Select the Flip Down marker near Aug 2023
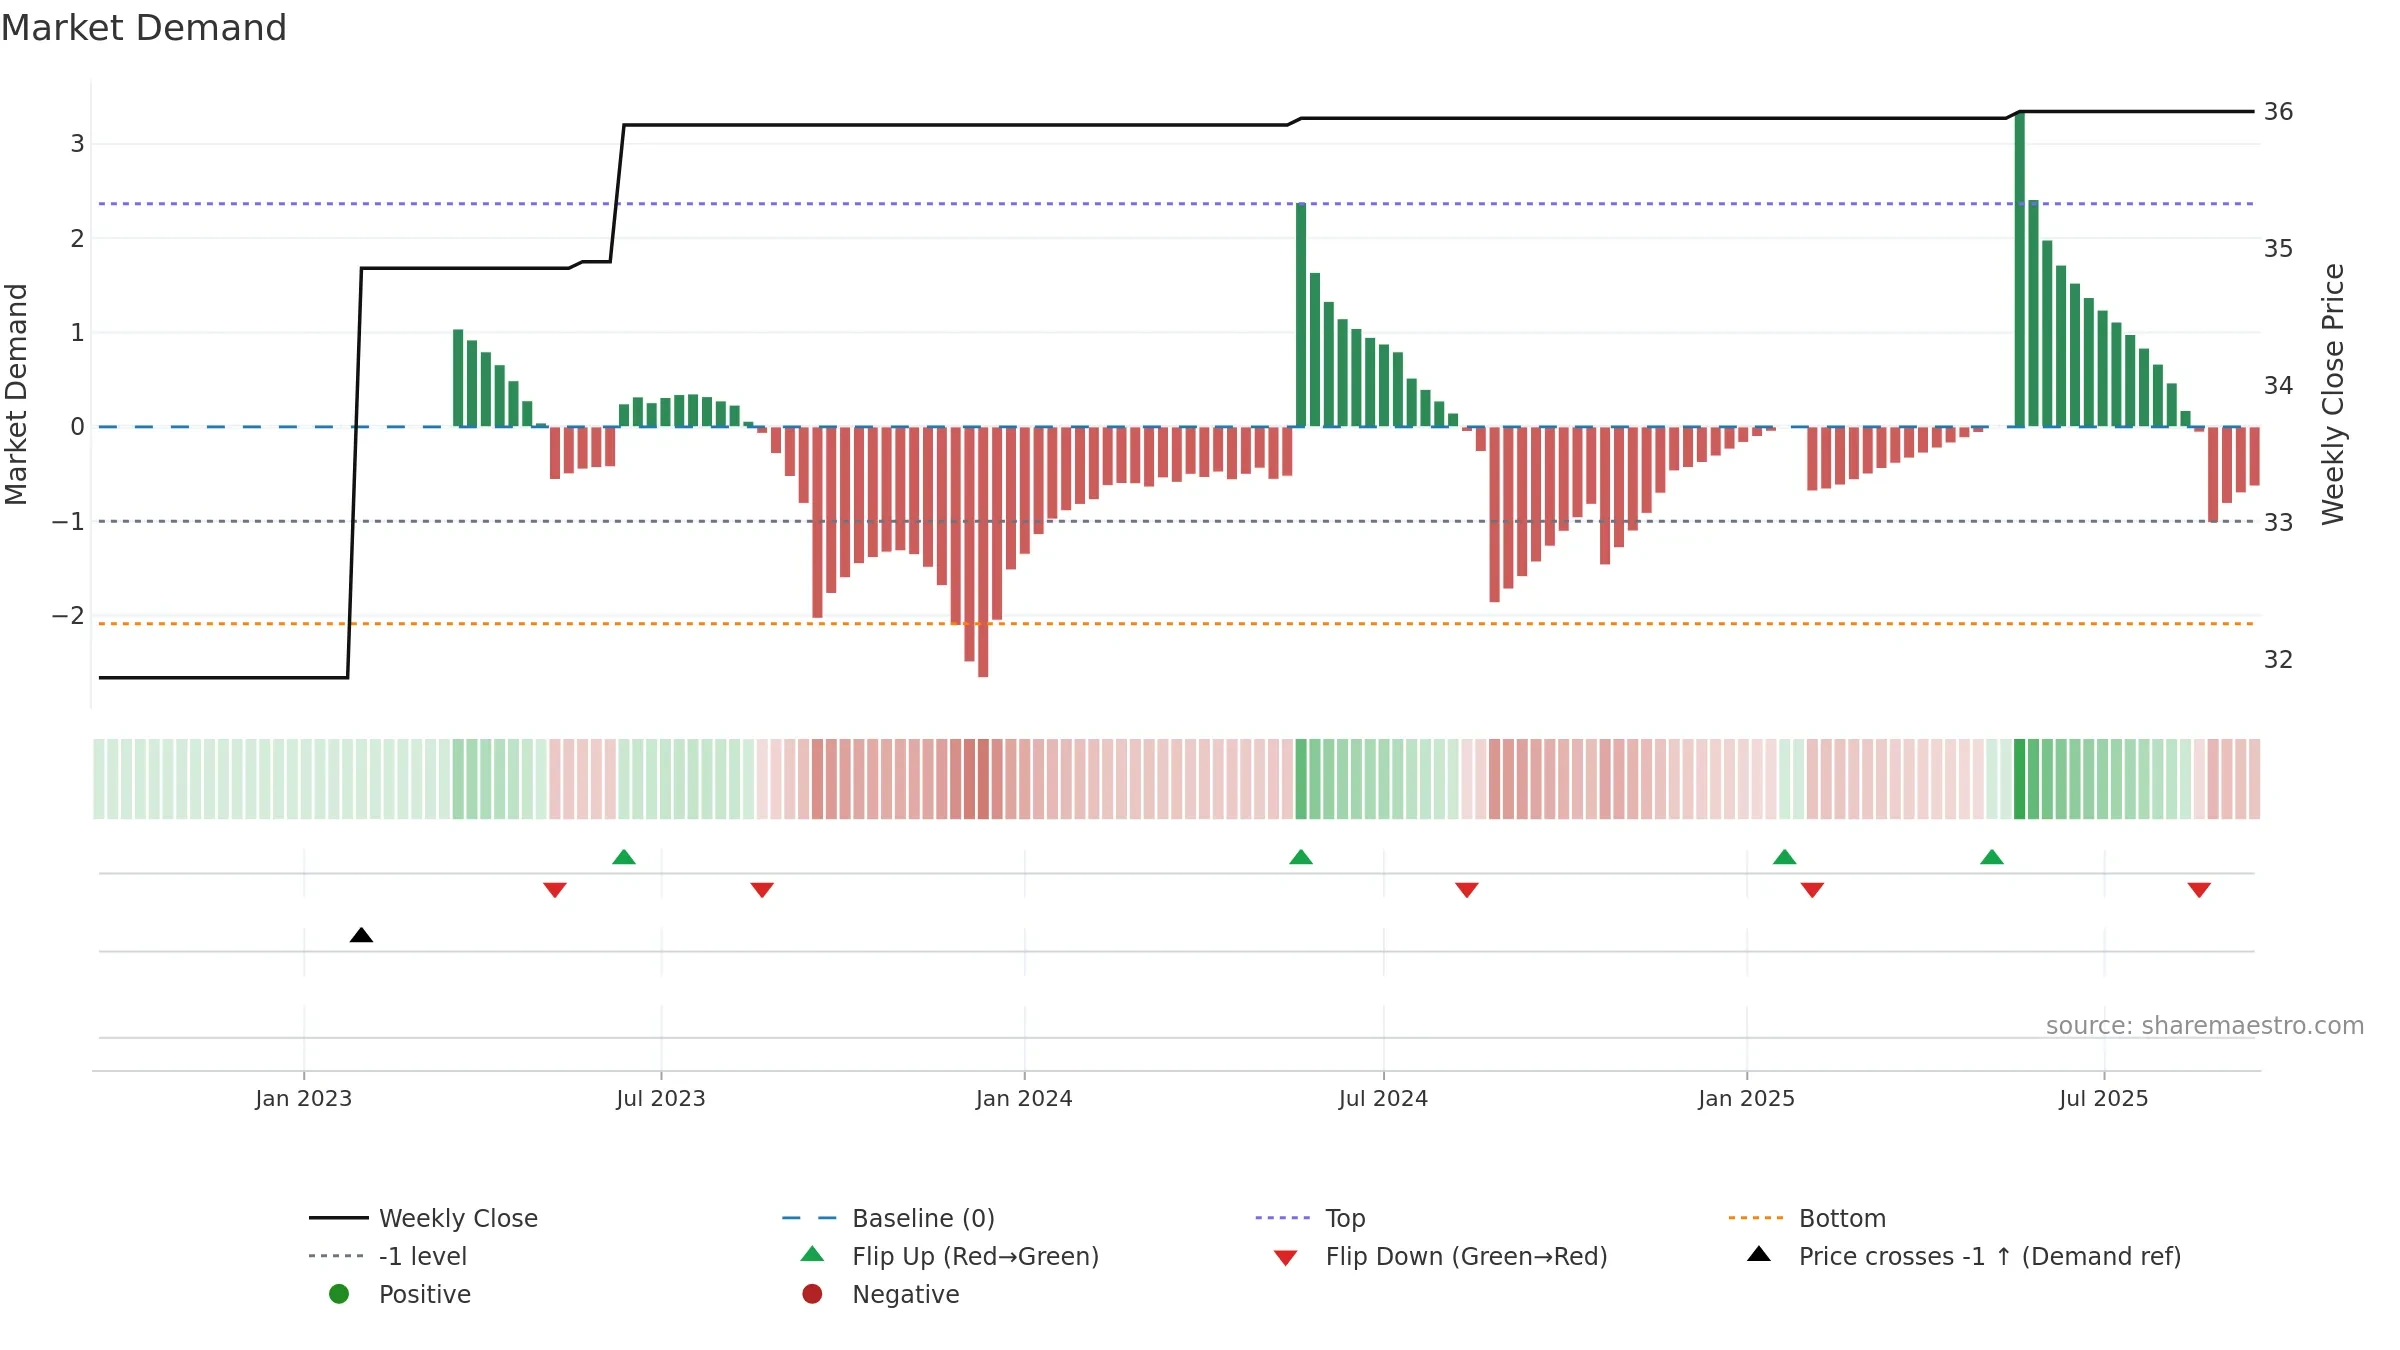 coord(762,890)
